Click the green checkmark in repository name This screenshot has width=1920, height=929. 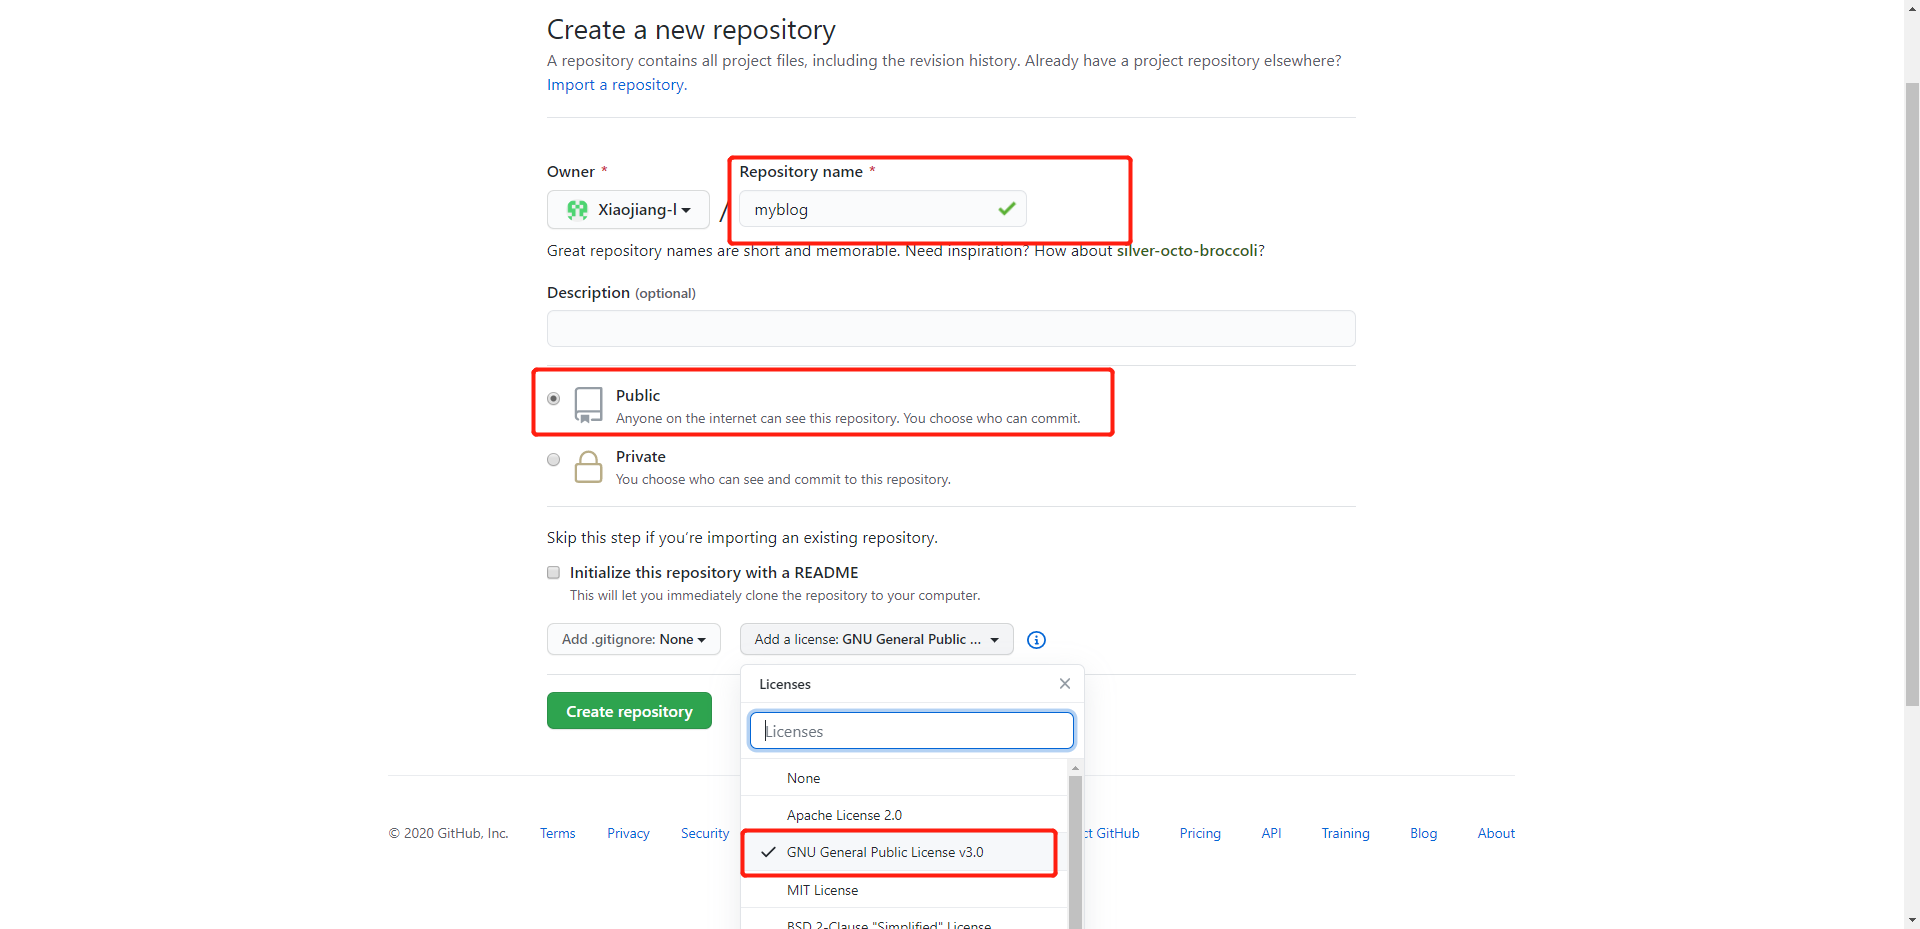coord(1006,209)
